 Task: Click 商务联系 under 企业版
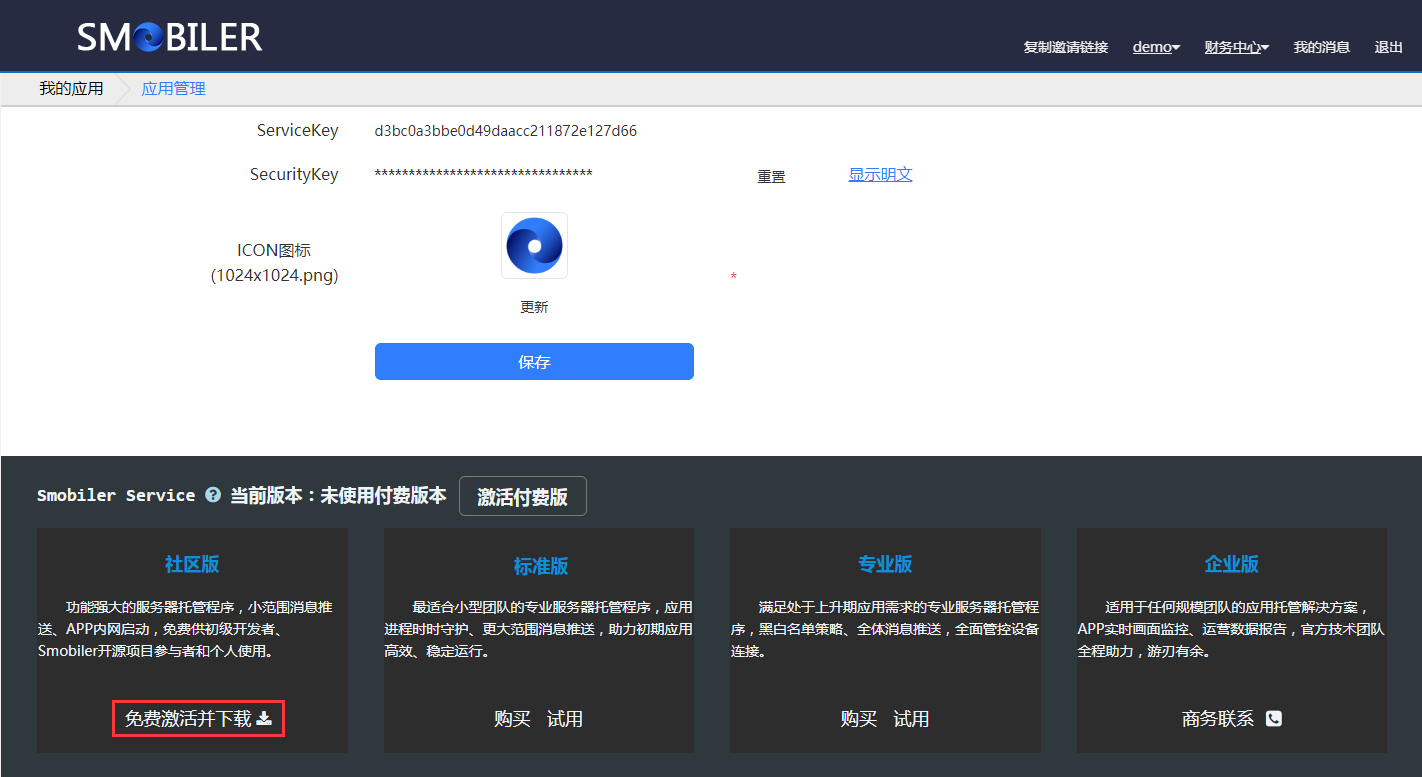pyautogui.click(x=1218, y=719)
